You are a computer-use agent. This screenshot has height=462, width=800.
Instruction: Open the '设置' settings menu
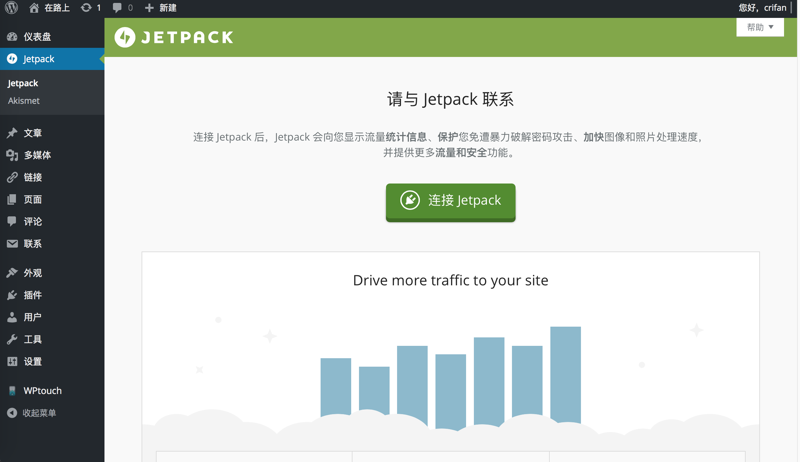pyautogui.click(x=52, y=362)
